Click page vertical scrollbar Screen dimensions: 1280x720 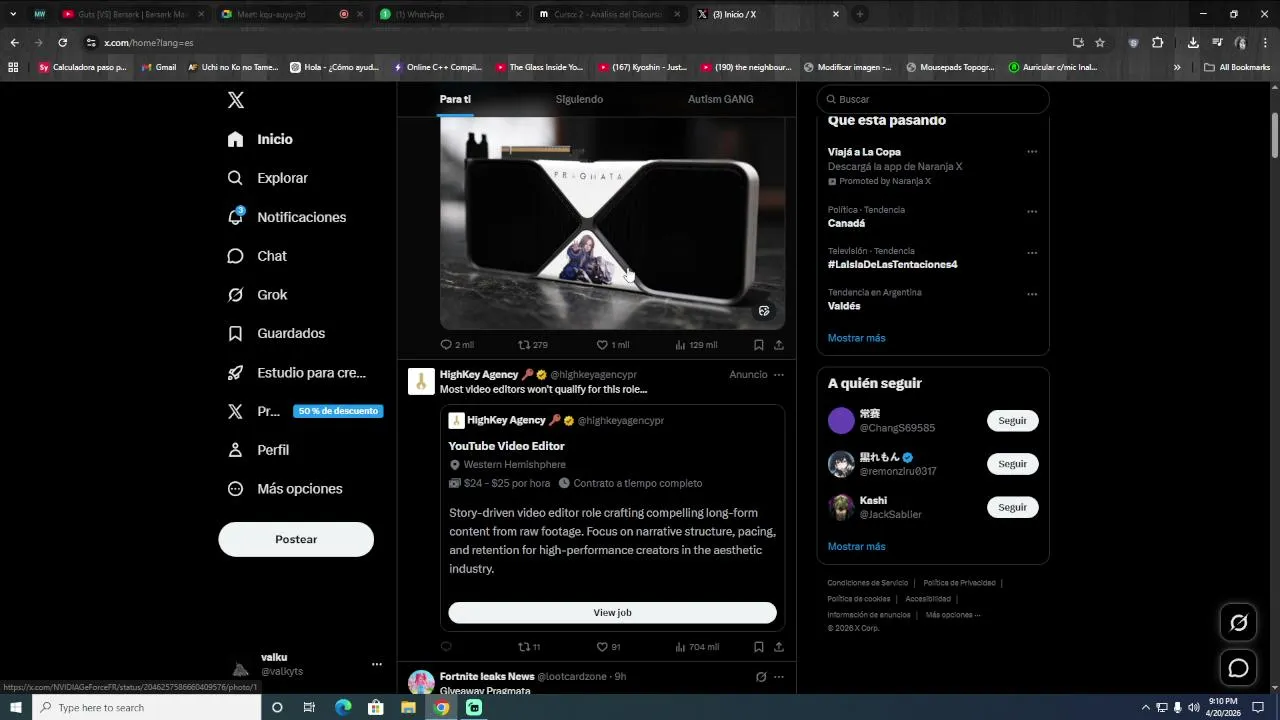pos(1275,135)
